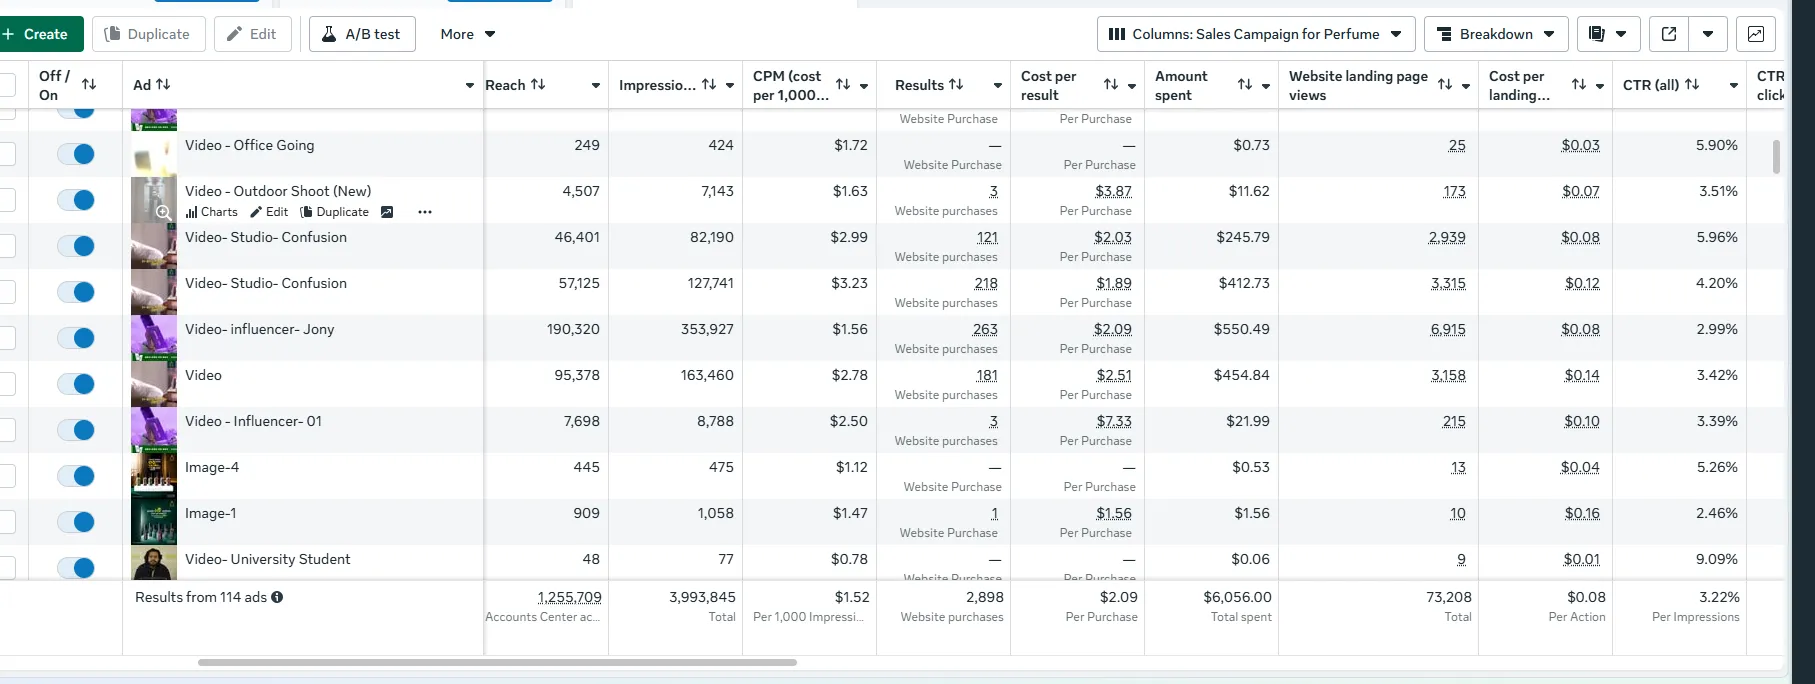Choose inline Edit for Outdoor Shoot ad
The image size is (1815, 684).
tap(269, 212)
